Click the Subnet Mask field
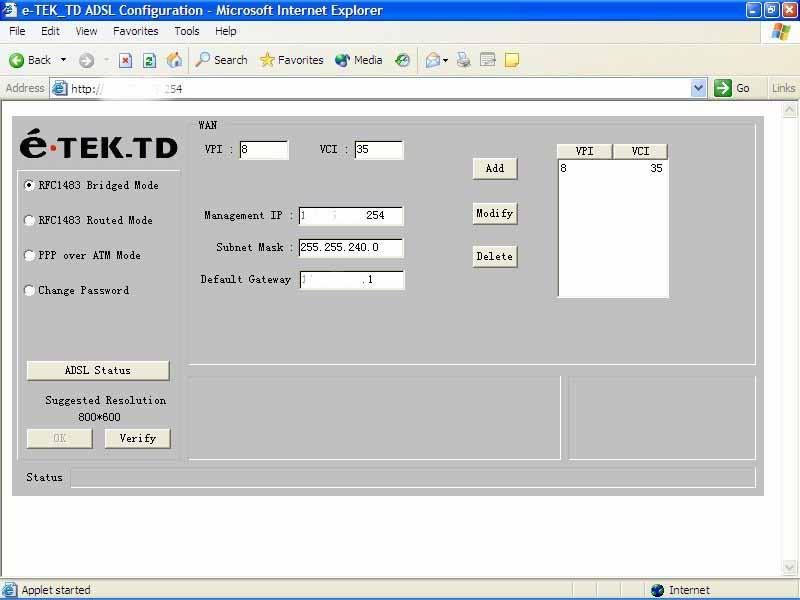The width and height of the screenshot is (800, 600). click(x=351, y=247)
